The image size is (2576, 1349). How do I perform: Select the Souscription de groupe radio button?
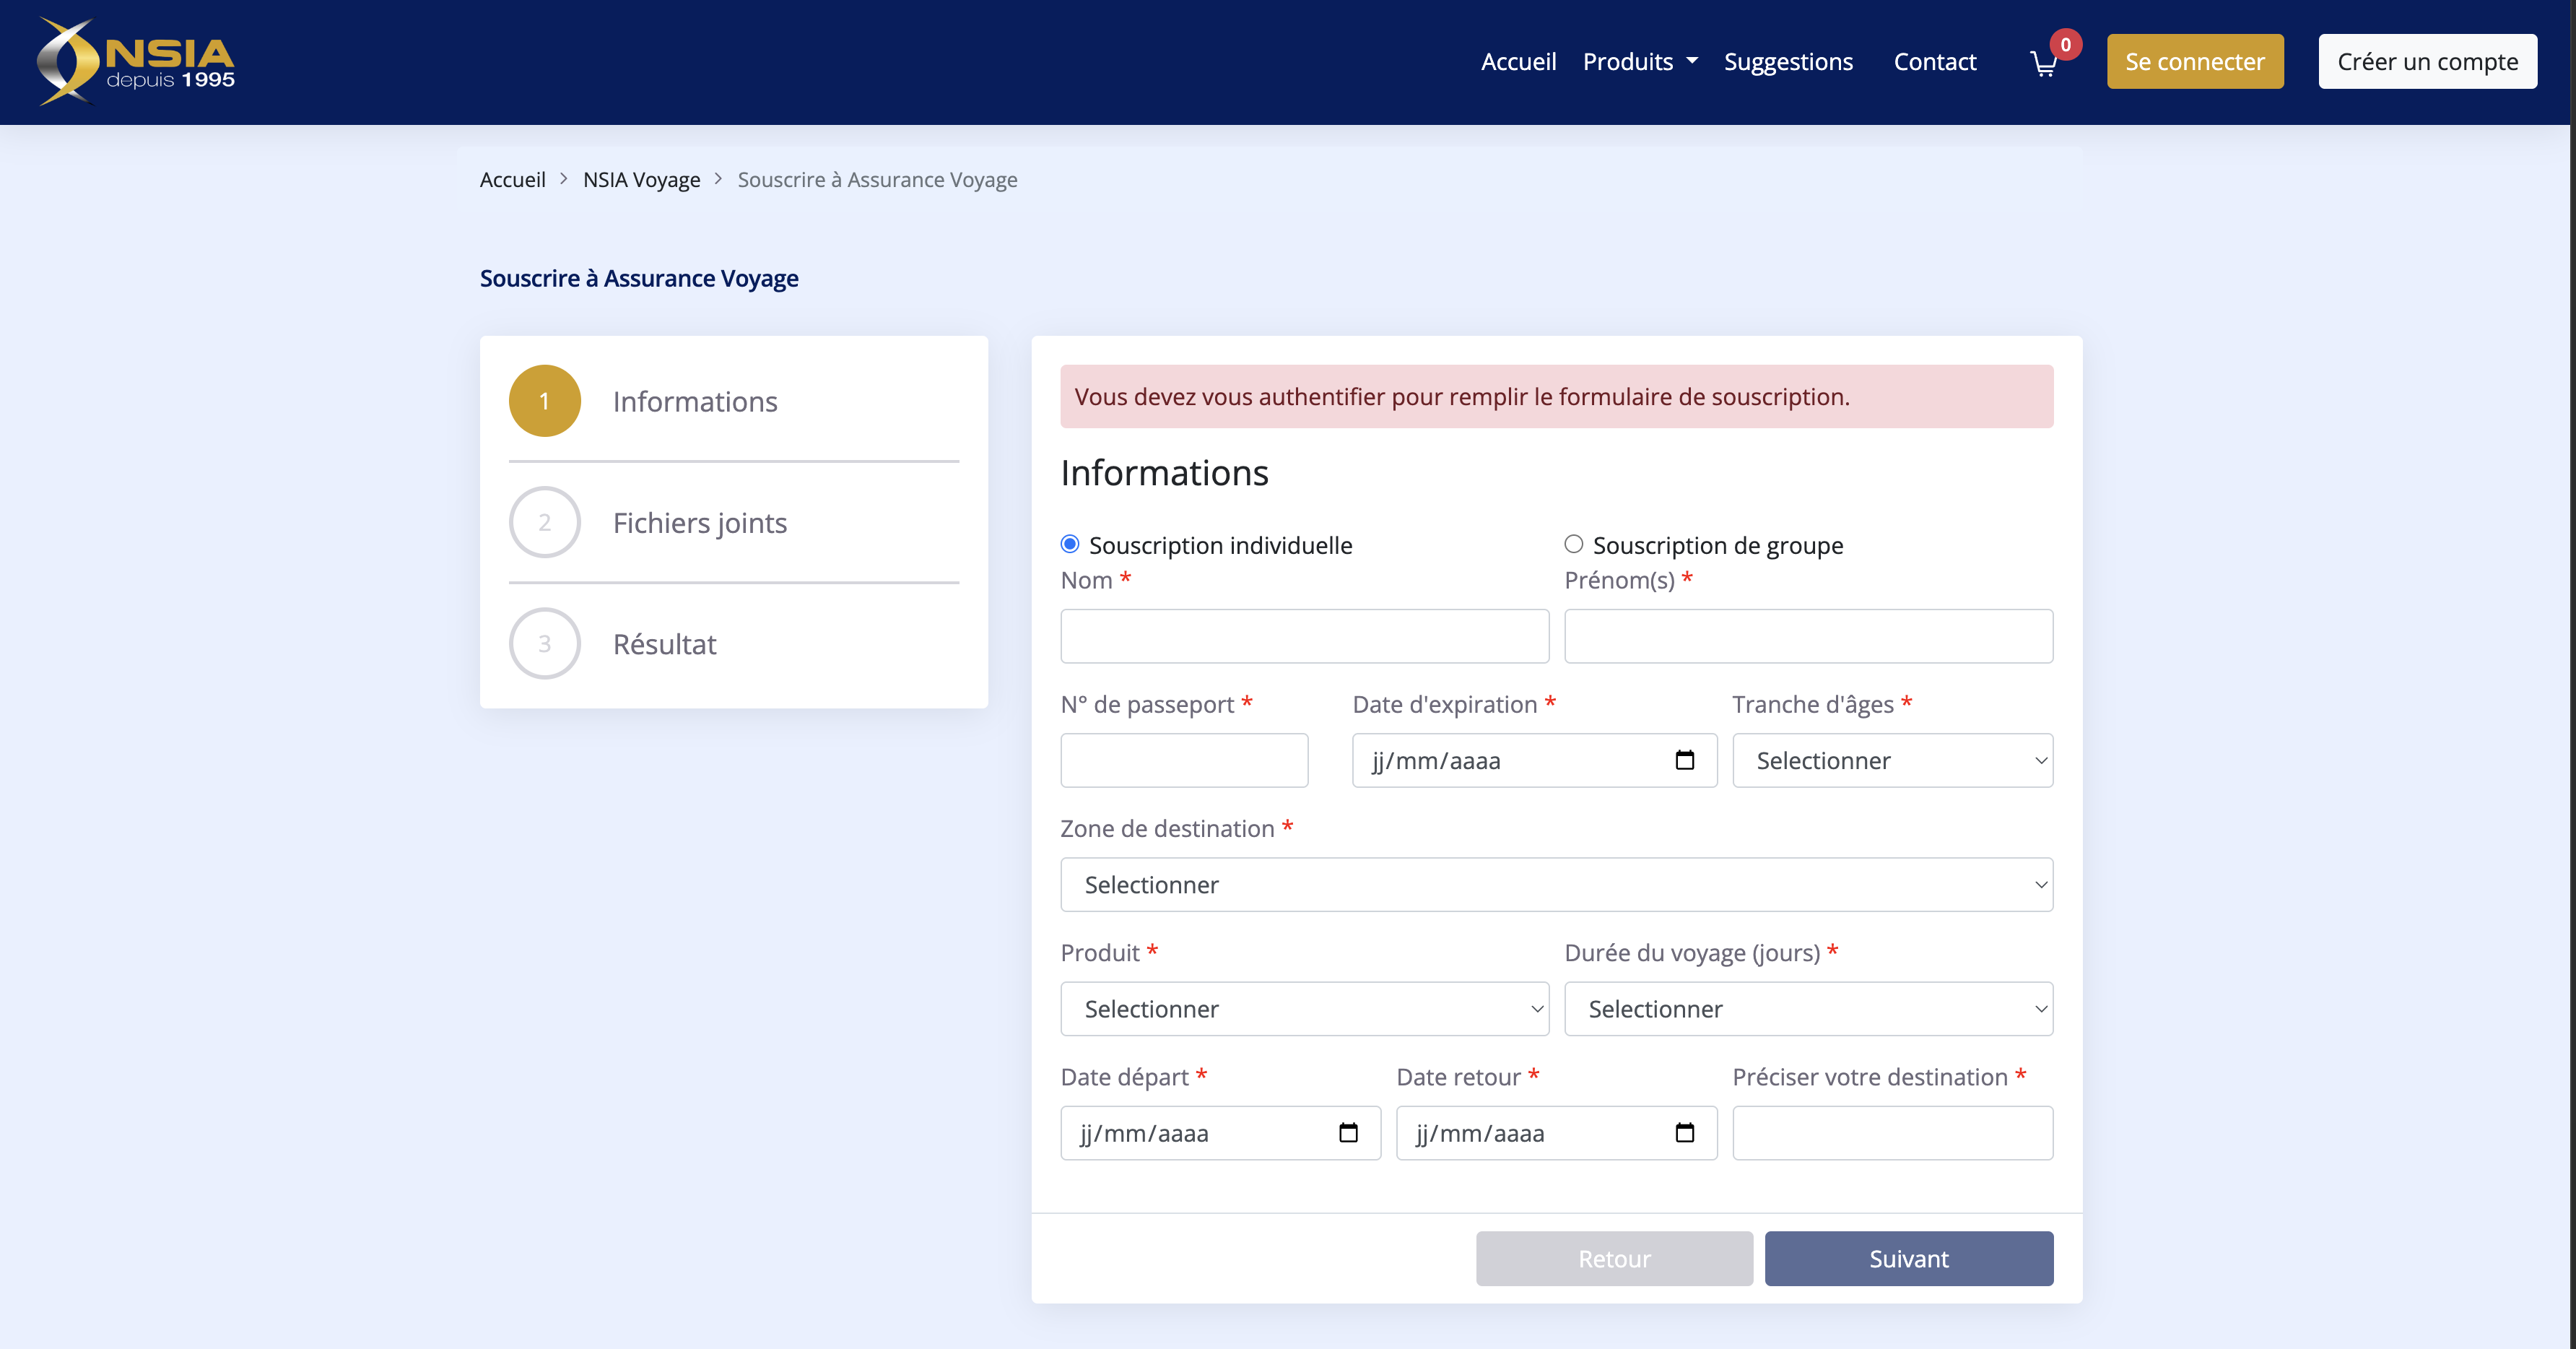click(1573, 543)
